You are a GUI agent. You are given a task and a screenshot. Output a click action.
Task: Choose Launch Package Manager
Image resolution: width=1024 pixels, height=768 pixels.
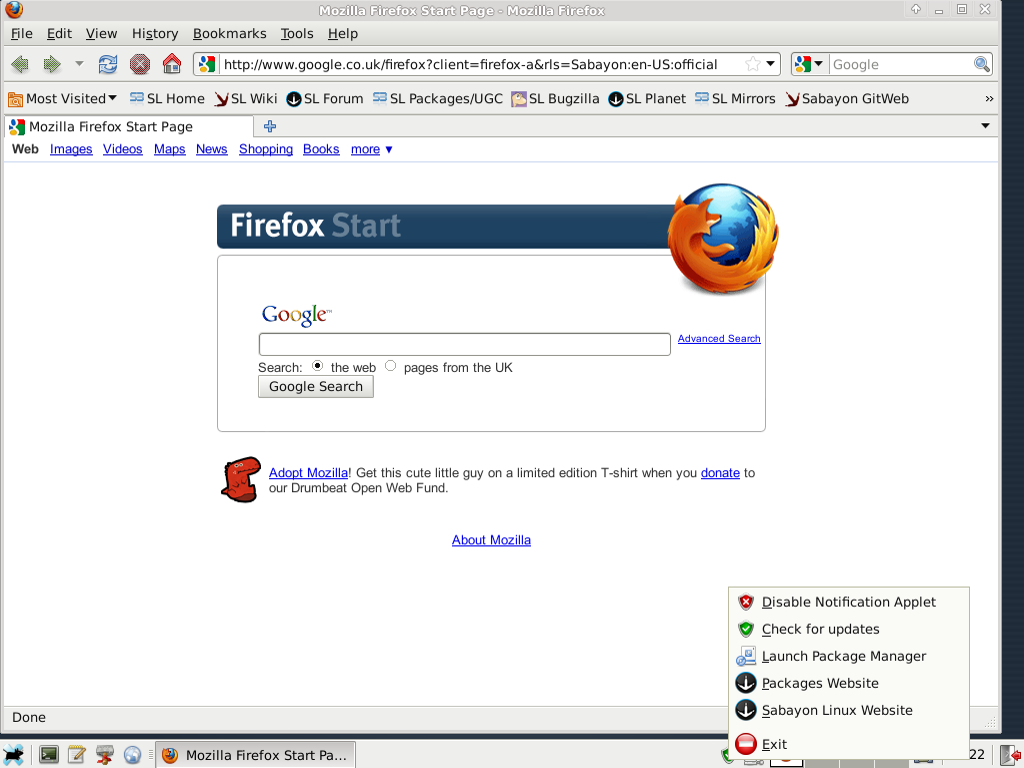(x=848, y=656)
